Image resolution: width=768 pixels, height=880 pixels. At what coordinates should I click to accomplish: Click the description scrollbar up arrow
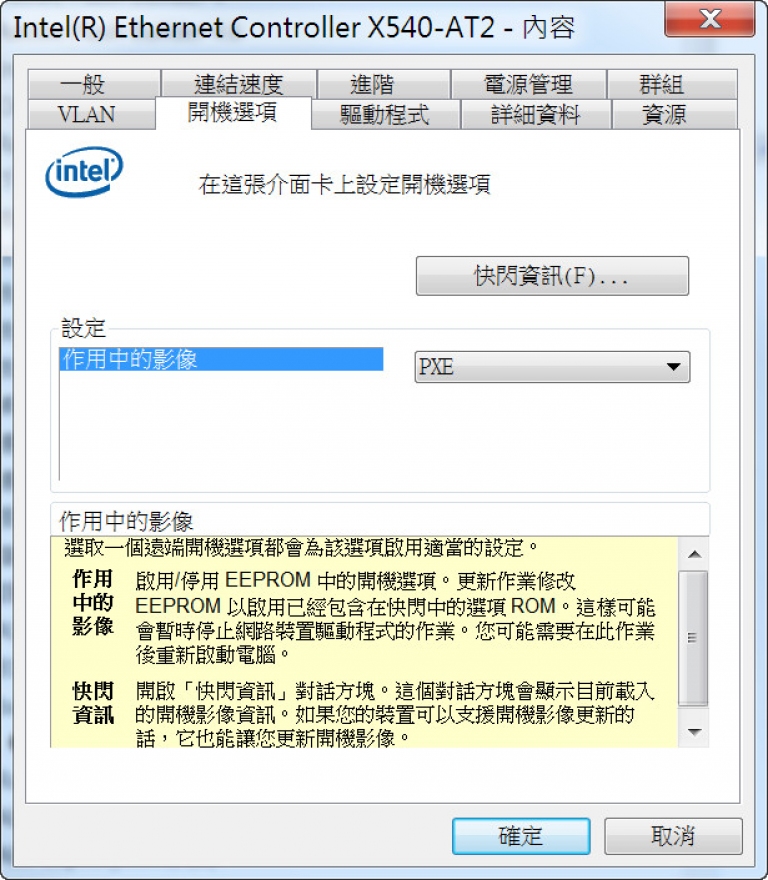point(694,554)
